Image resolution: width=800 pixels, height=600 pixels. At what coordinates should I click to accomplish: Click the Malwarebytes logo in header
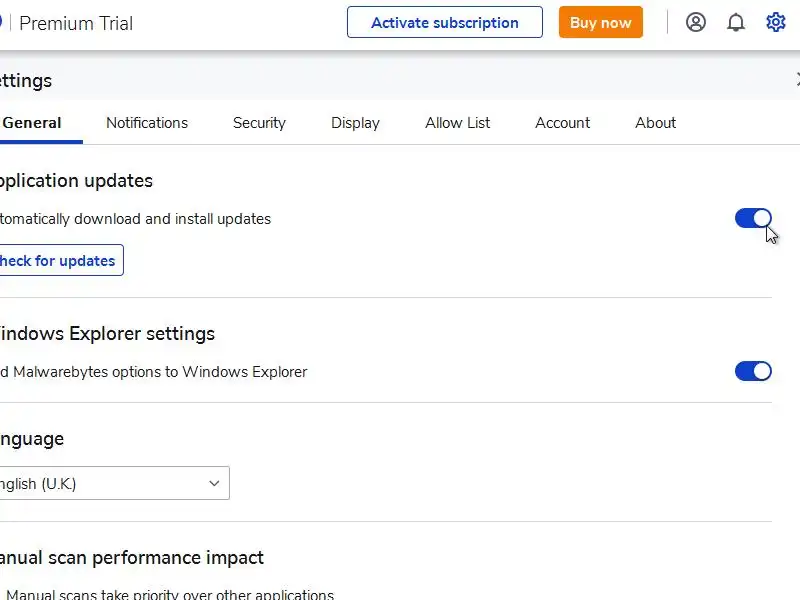point(1,22)
